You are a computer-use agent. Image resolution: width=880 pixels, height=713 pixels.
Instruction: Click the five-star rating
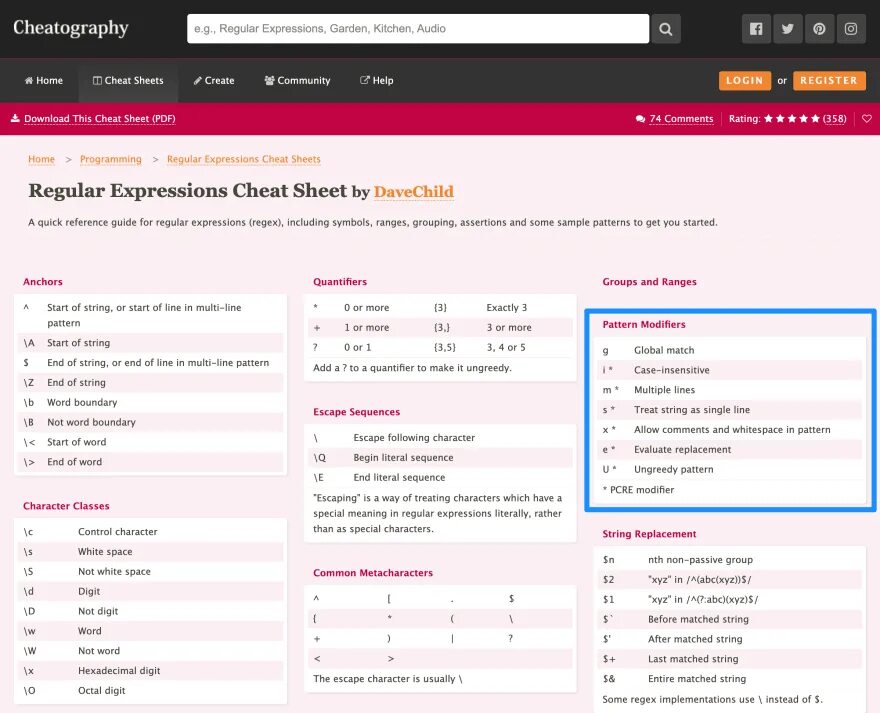[x=792, y=118]
